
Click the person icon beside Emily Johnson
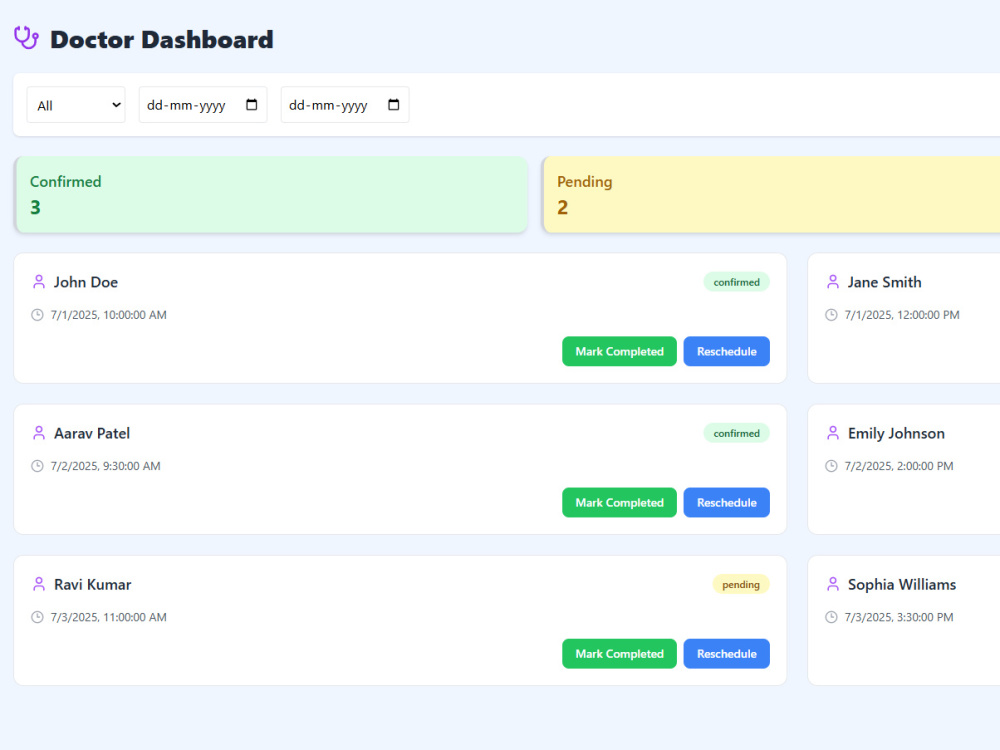click(x=833, y=433)
